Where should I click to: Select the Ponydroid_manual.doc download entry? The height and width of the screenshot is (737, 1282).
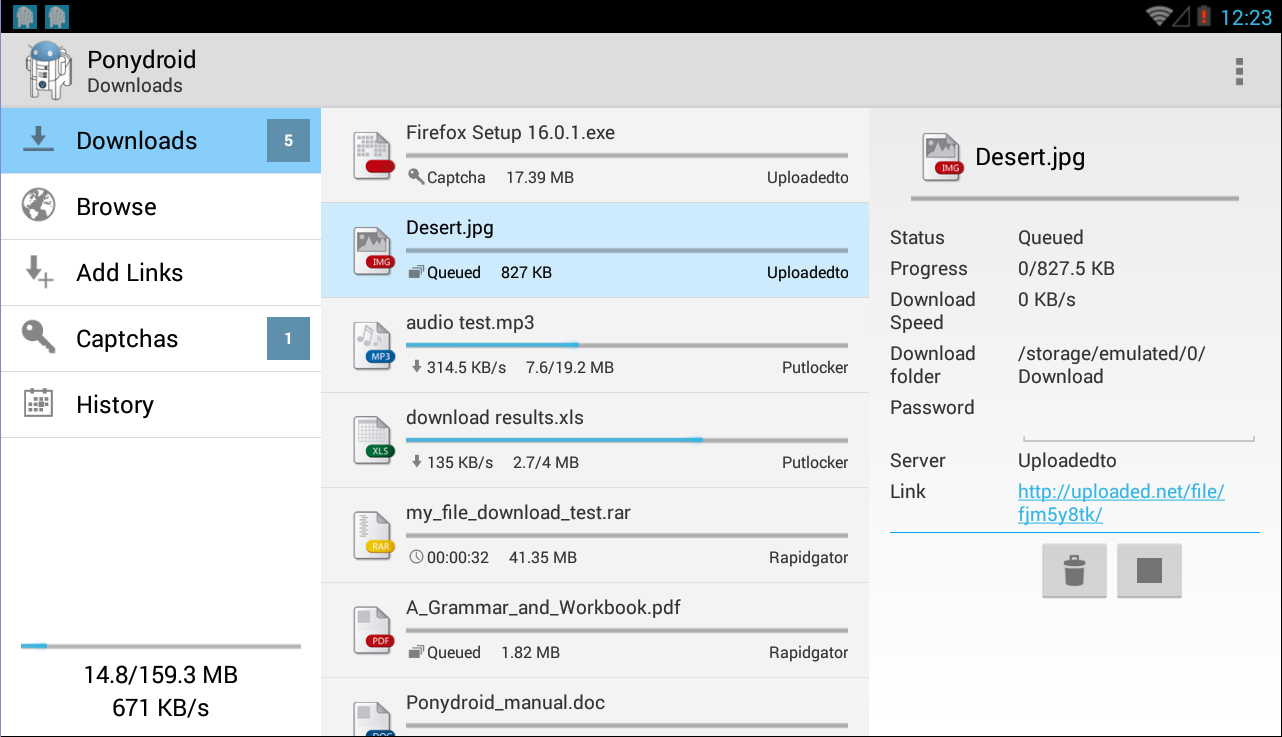pos(595,707)
